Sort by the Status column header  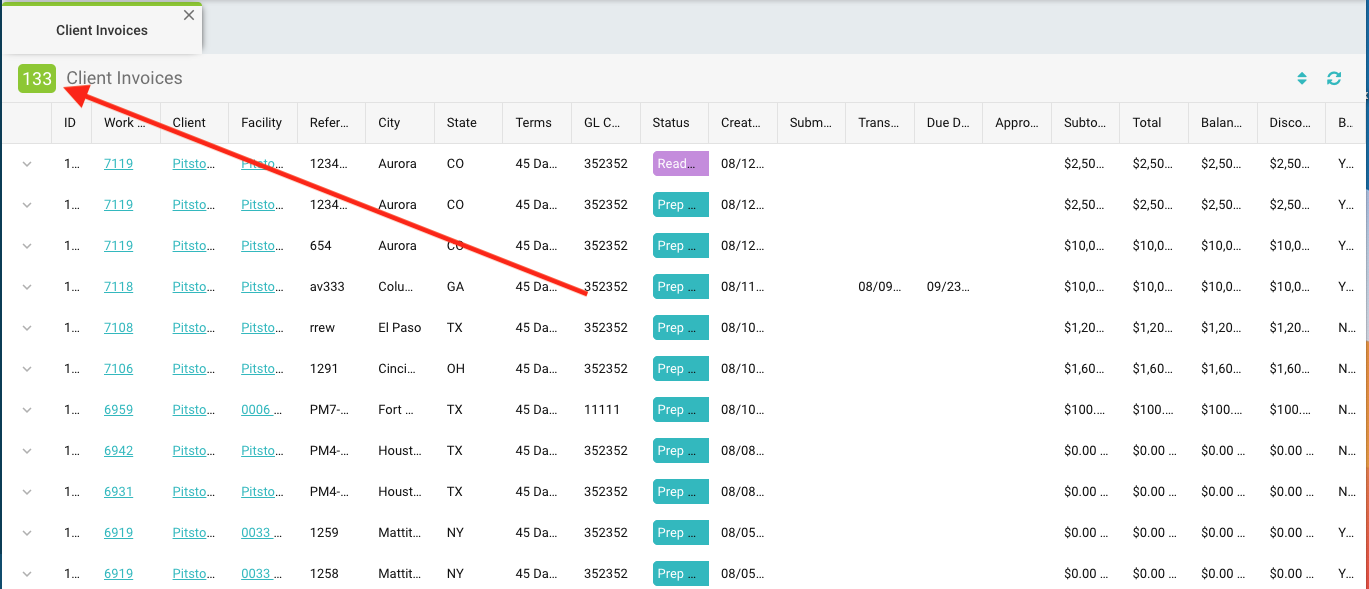tap(670, 123)
